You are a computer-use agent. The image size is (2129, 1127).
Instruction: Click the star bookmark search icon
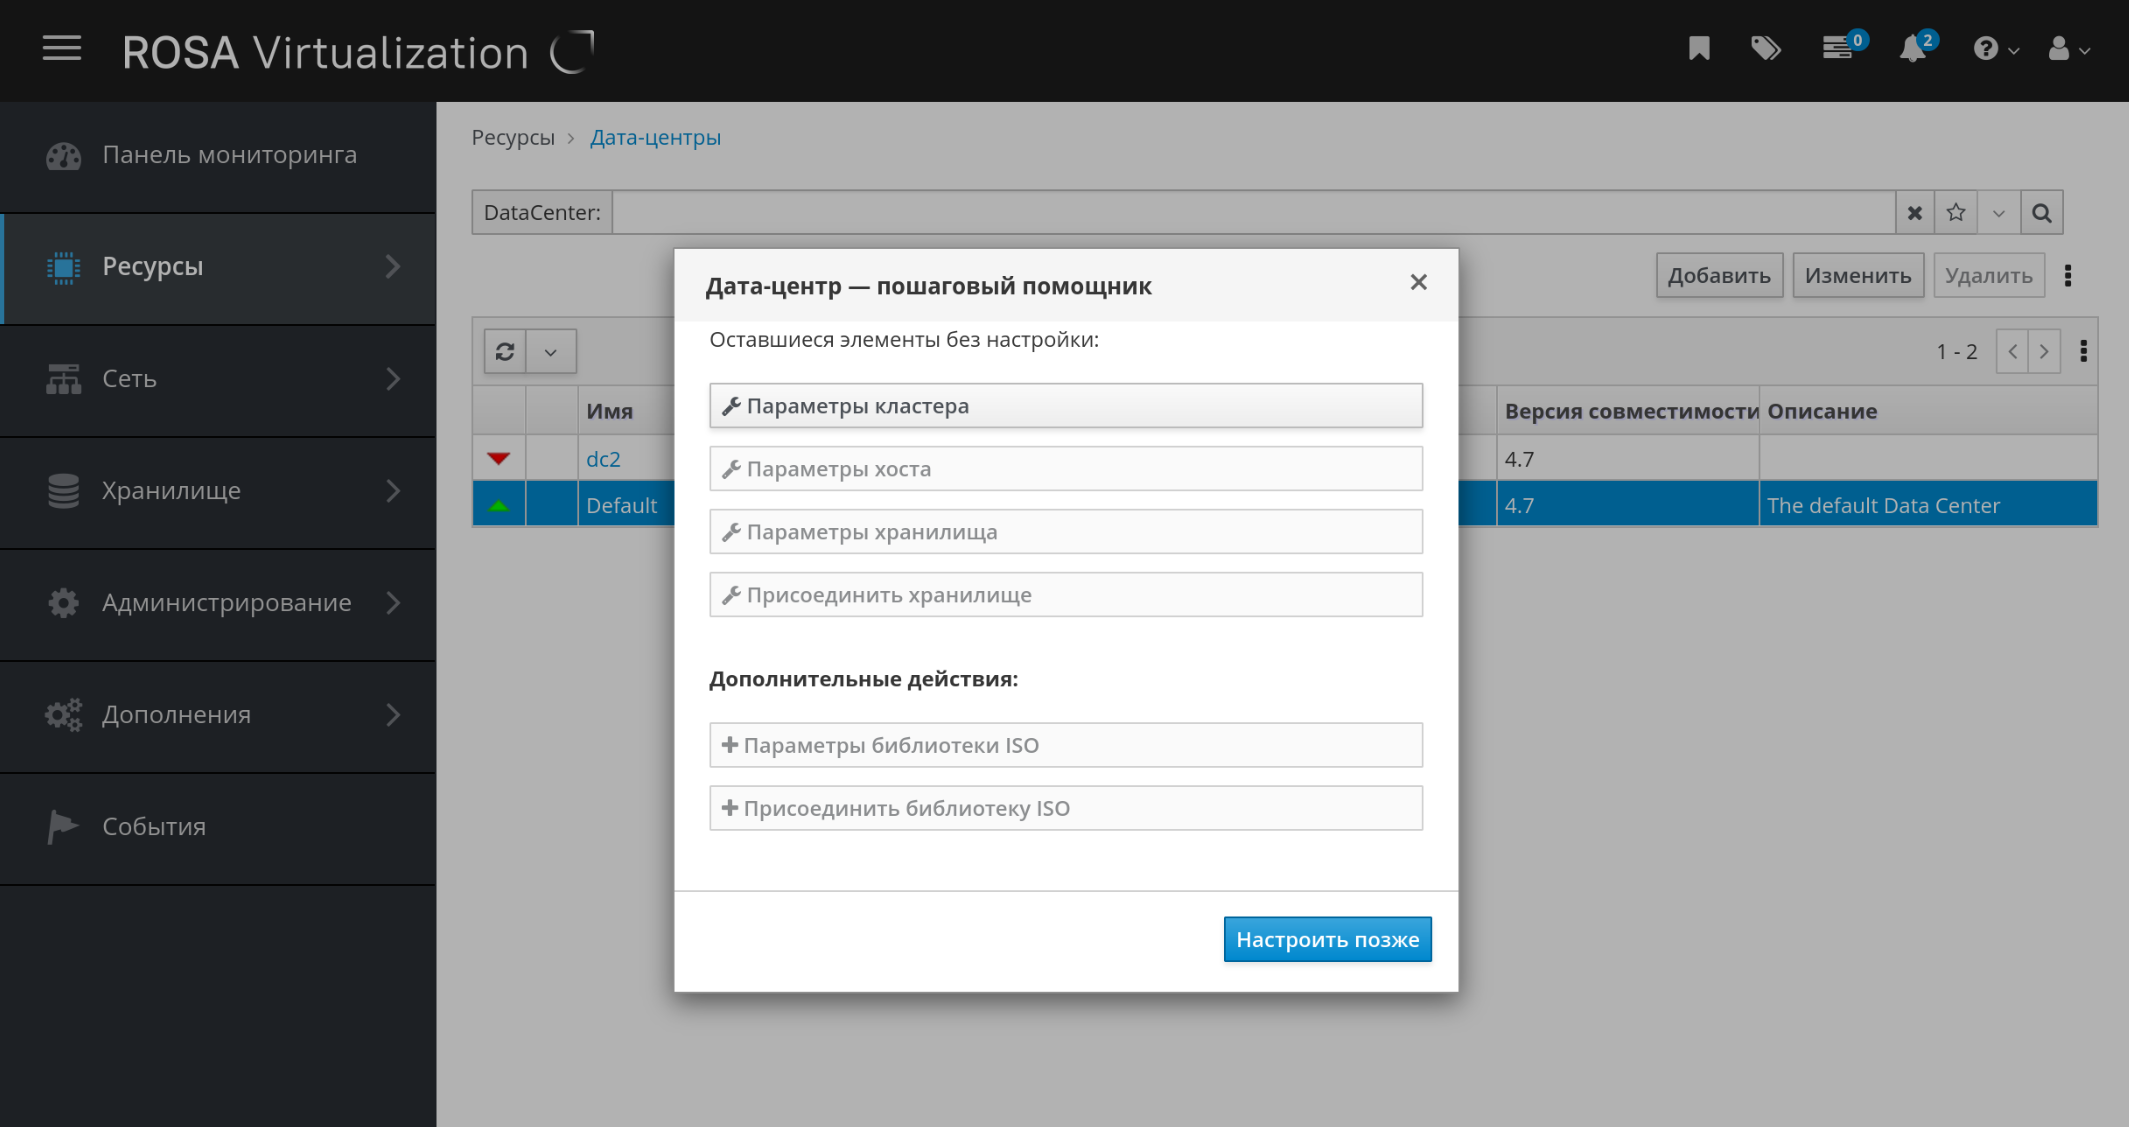[1956, 213]
